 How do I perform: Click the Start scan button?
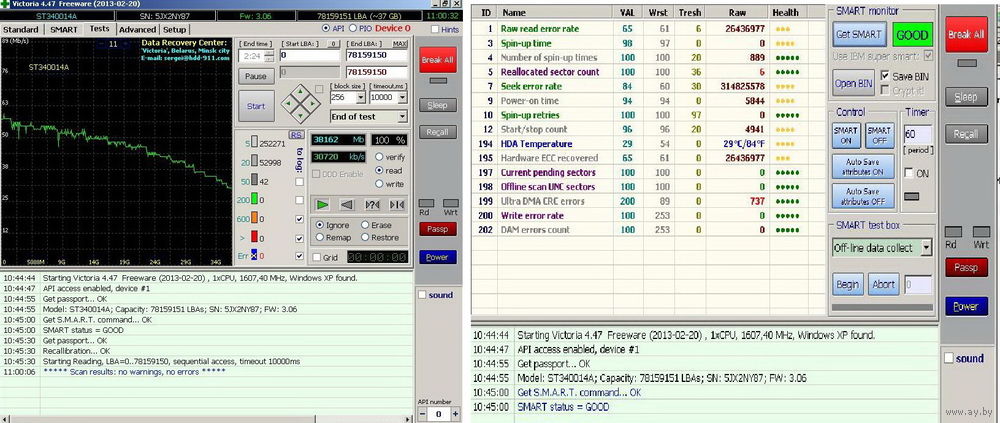pyautogui.click(x=256, y=106)
